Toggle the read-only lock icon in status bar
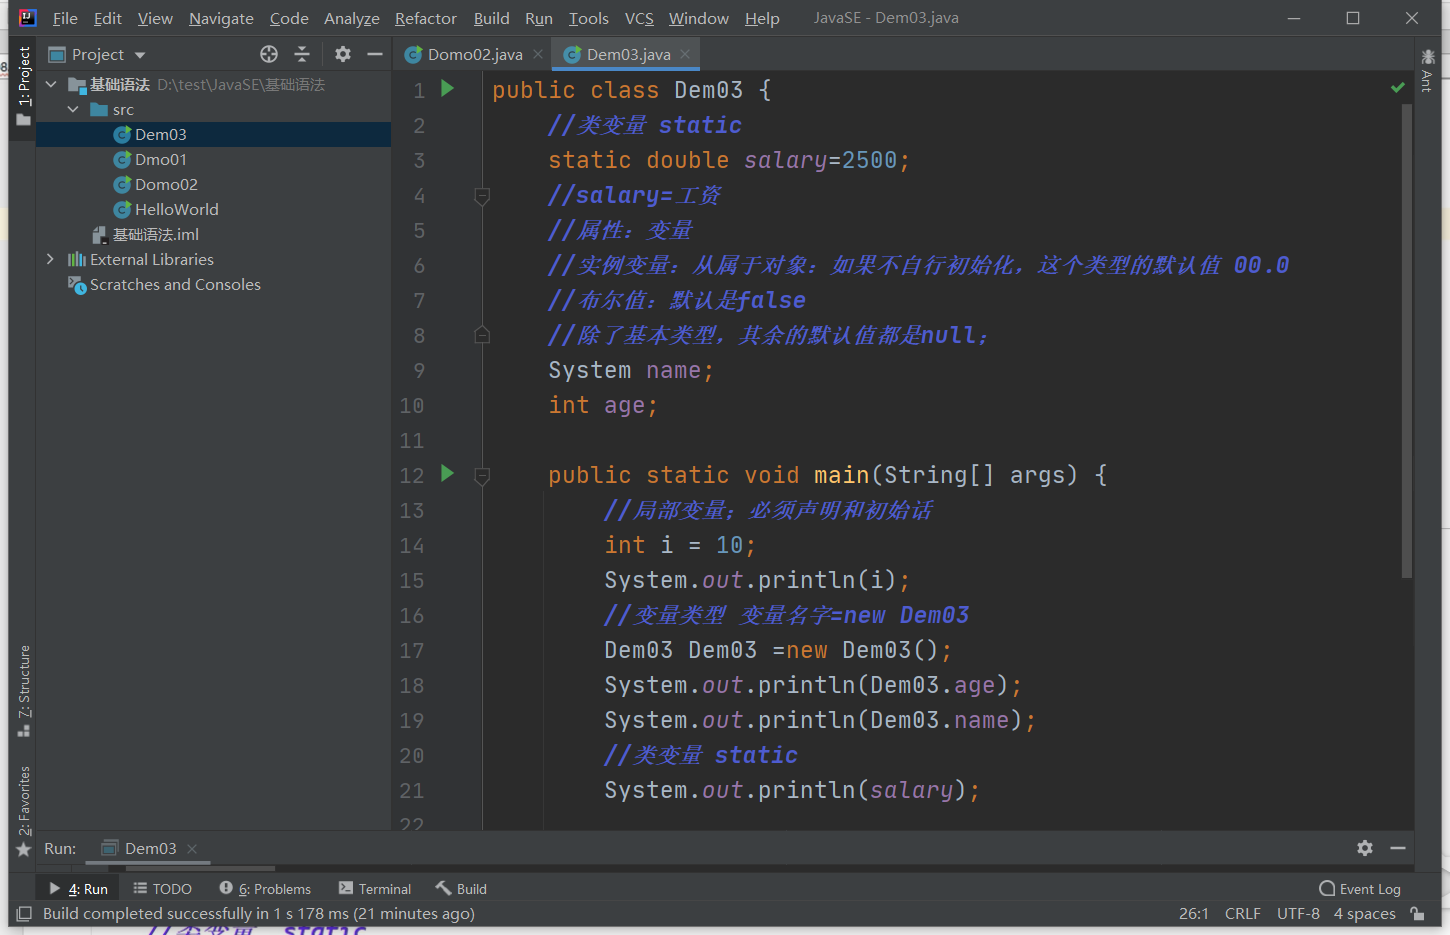This screenshot has width=1450, height=935. pos(1417,913)
